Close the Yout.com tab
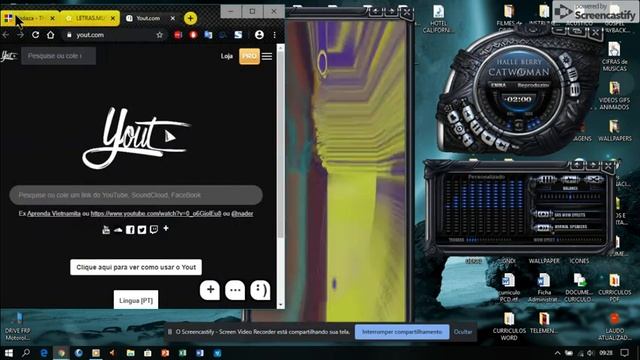Viewport: 640px width, 360px height. coord(173,18)
